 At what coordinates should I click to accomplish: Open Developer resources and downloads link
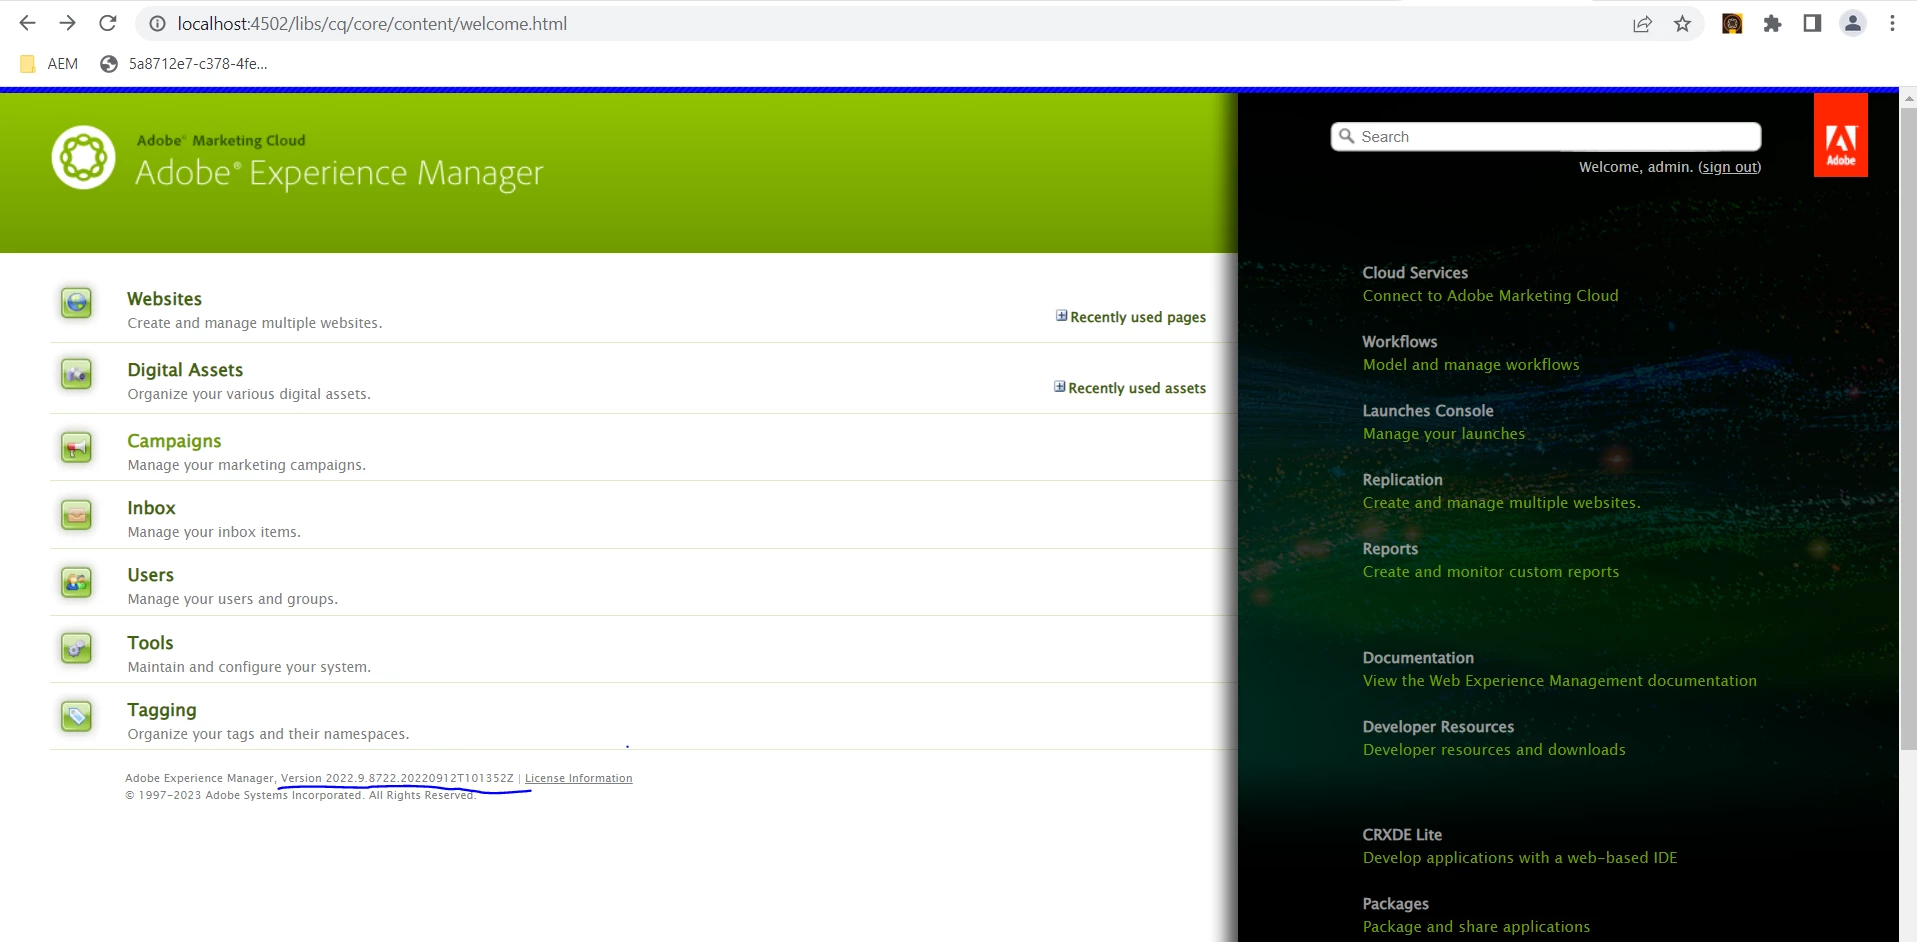click(x=1494, y=750)
